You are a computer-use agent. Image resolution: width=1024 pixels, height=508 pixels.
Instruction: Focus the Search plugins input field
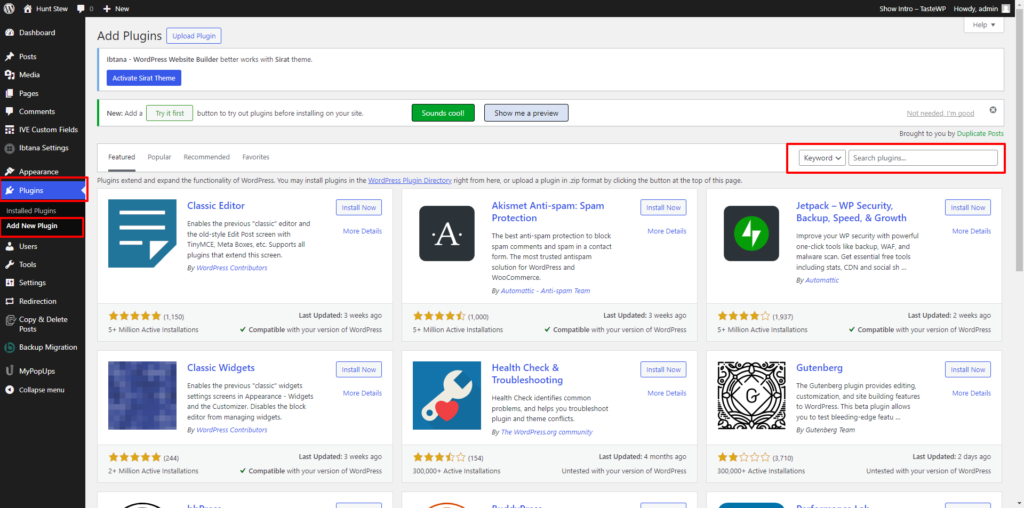(922, 158)
